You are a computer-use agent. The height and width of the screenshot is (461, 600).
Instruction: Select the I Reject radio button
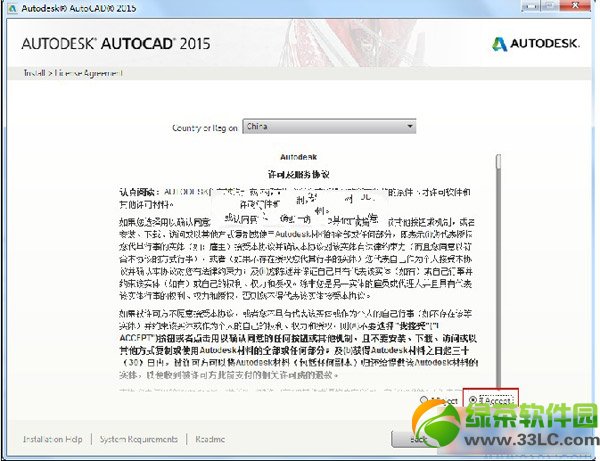point(424,400)
